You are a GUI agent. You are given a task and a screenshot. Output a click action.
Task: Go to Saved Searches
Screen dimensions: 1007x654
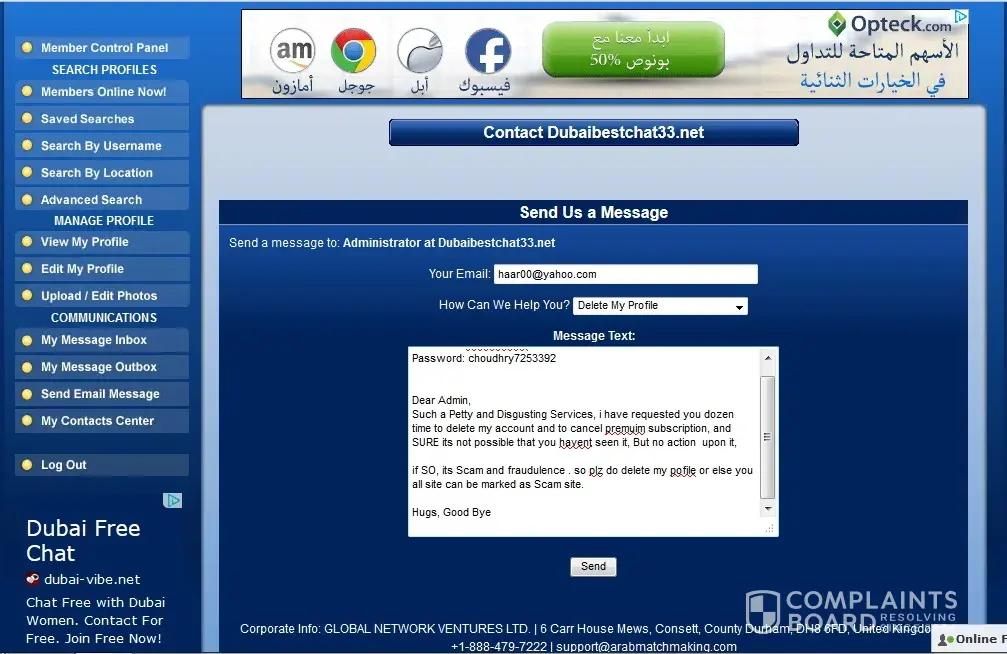pos(102,119)
